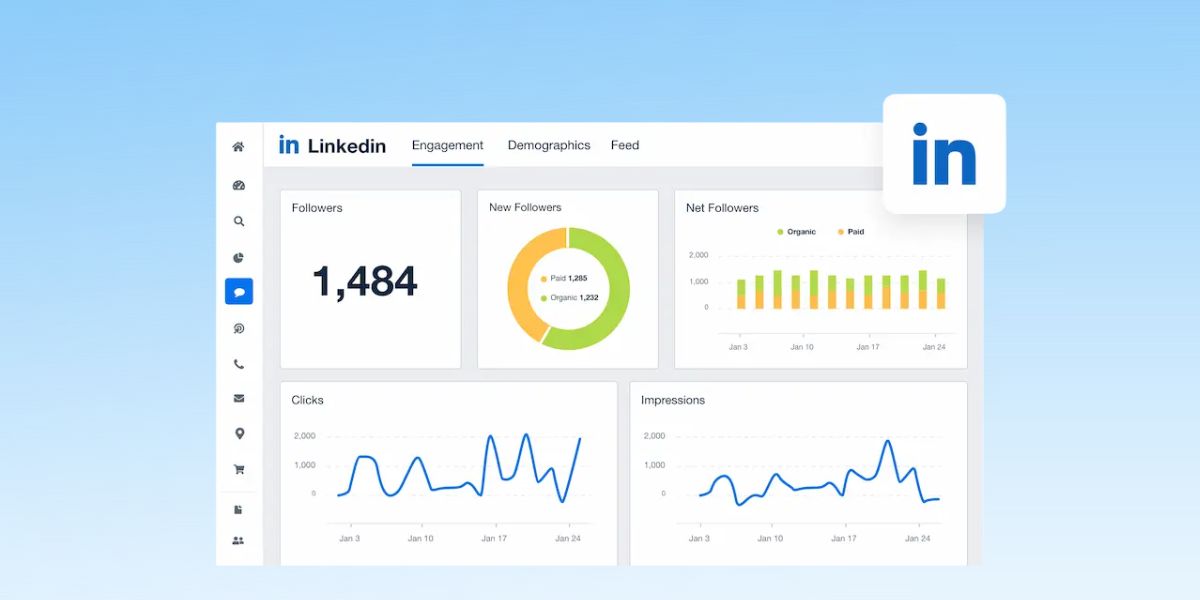1200x600 pixels.
Task: Open the phone call tracking icon
Action: point(238,364)
